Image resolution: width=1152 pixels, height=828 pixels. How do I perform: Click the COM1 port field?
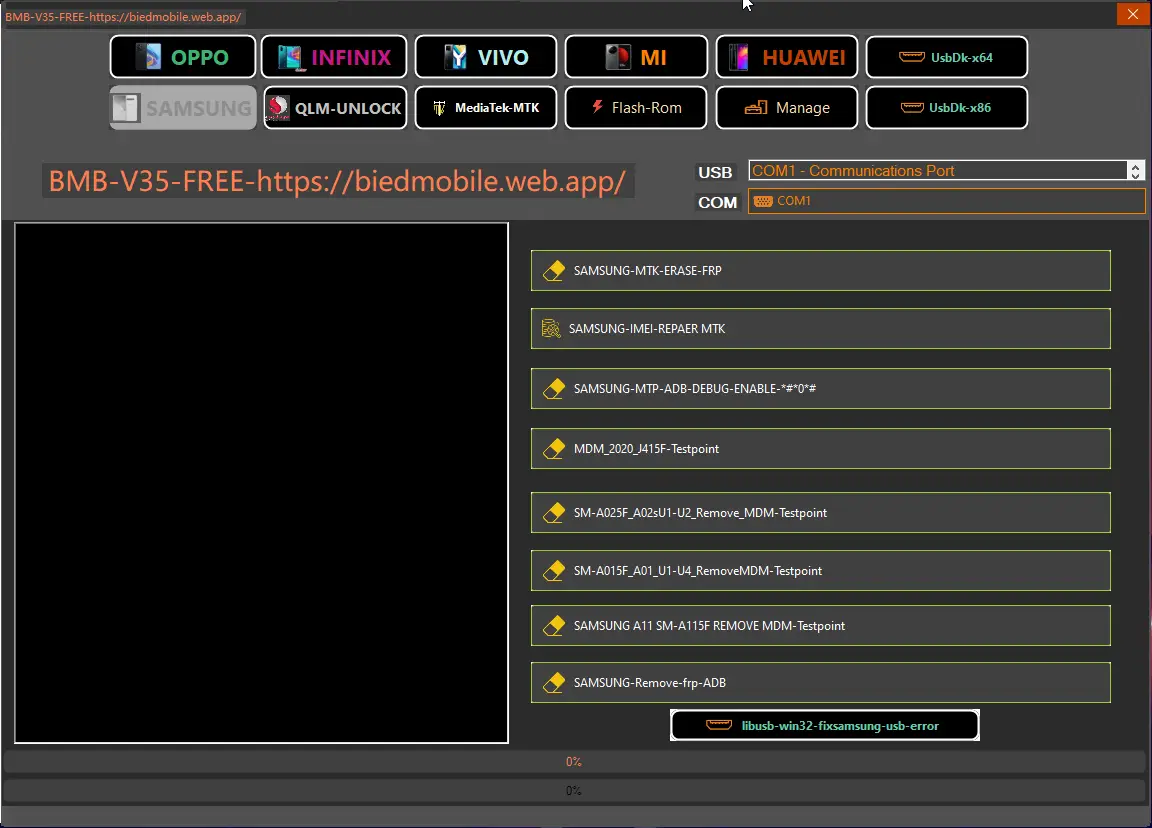[946, 201]
